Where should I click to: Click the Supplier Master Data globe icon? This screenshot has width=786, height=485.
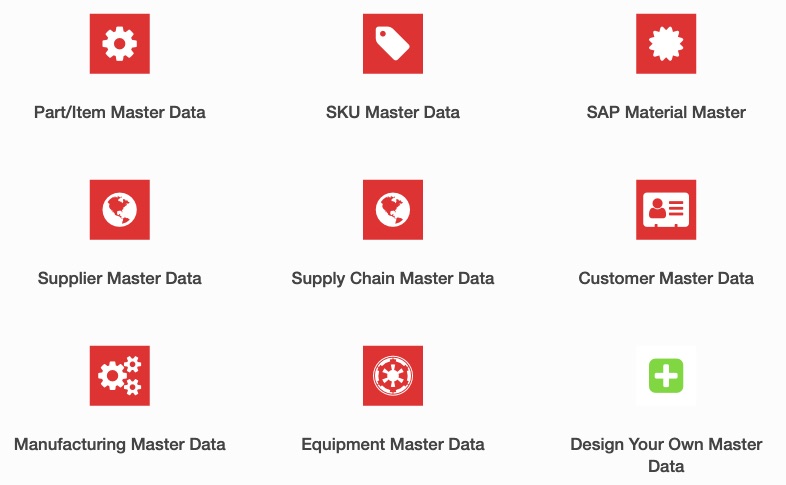coord(119,209)
